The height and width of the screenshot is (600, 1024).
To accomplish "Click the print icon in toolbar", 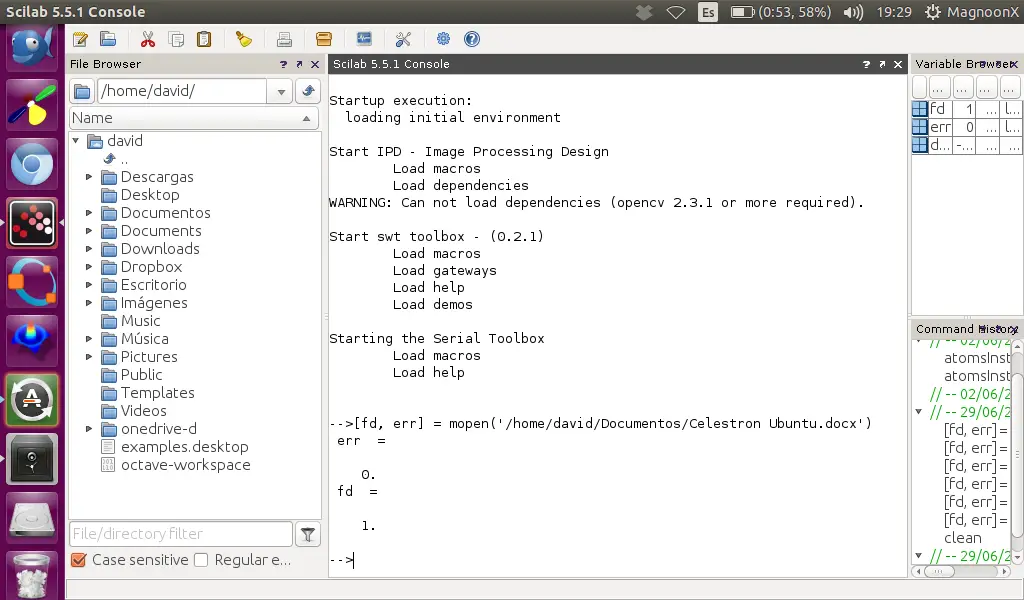I will [x=284, y=39].
